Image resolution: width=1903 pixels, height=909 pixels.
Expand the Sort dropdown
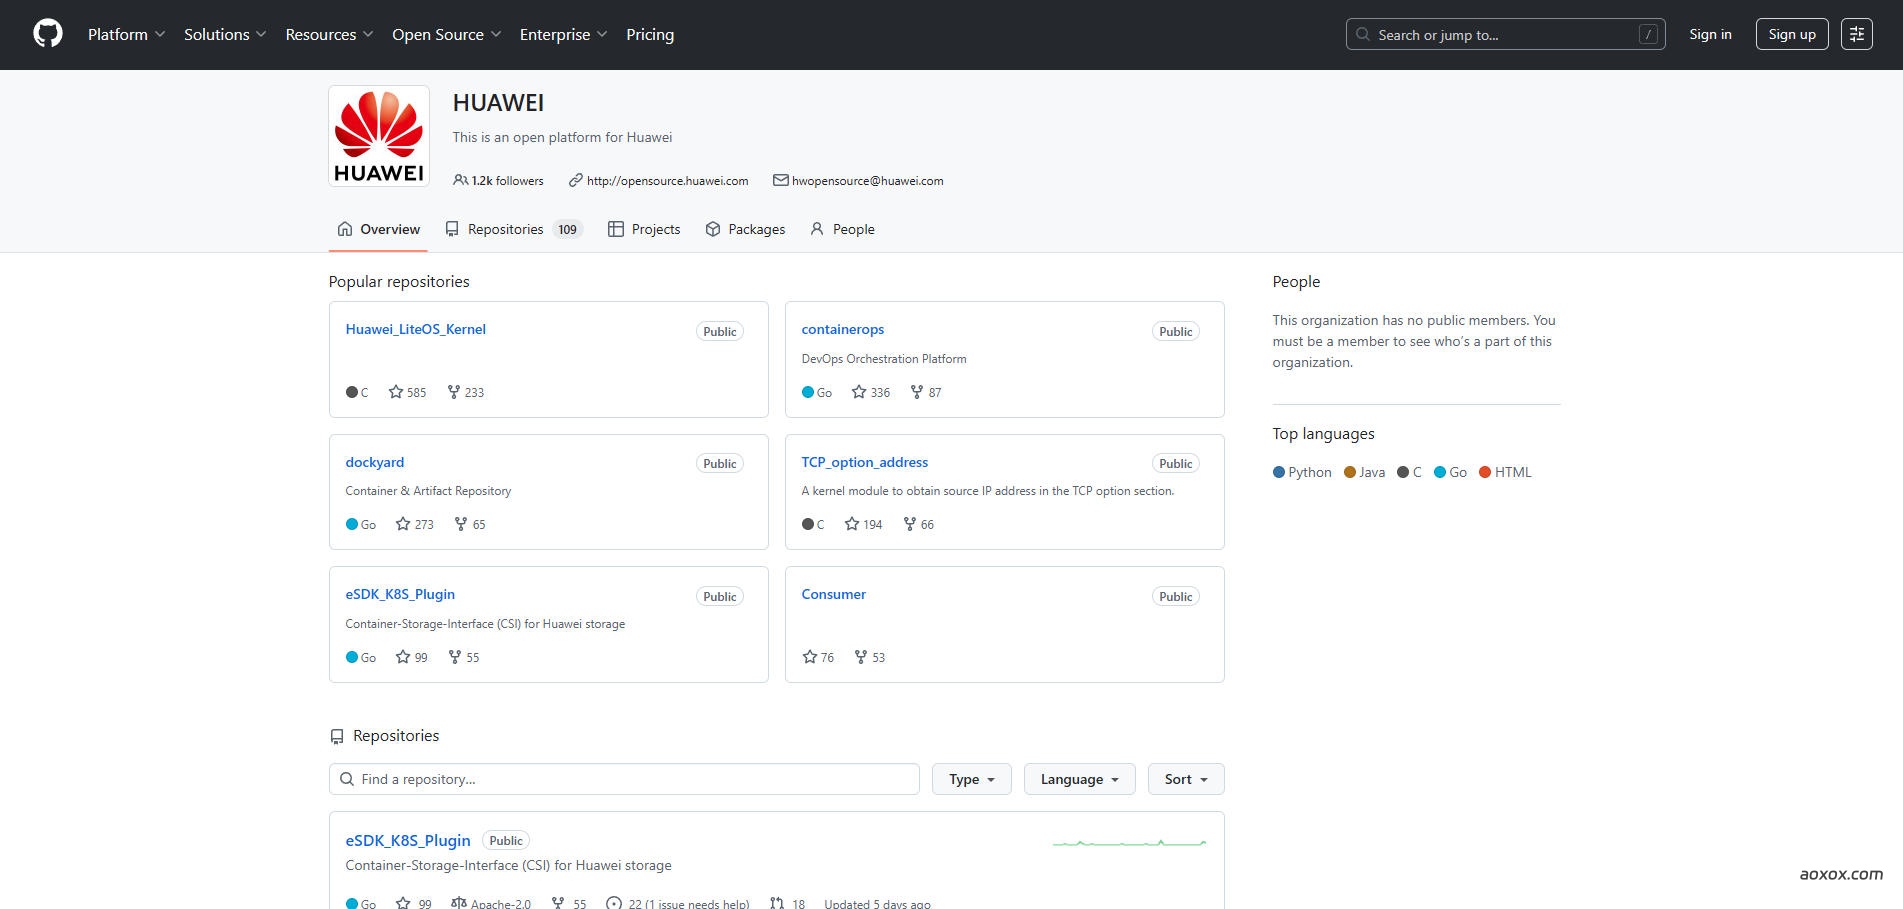tap(1186, 779)
